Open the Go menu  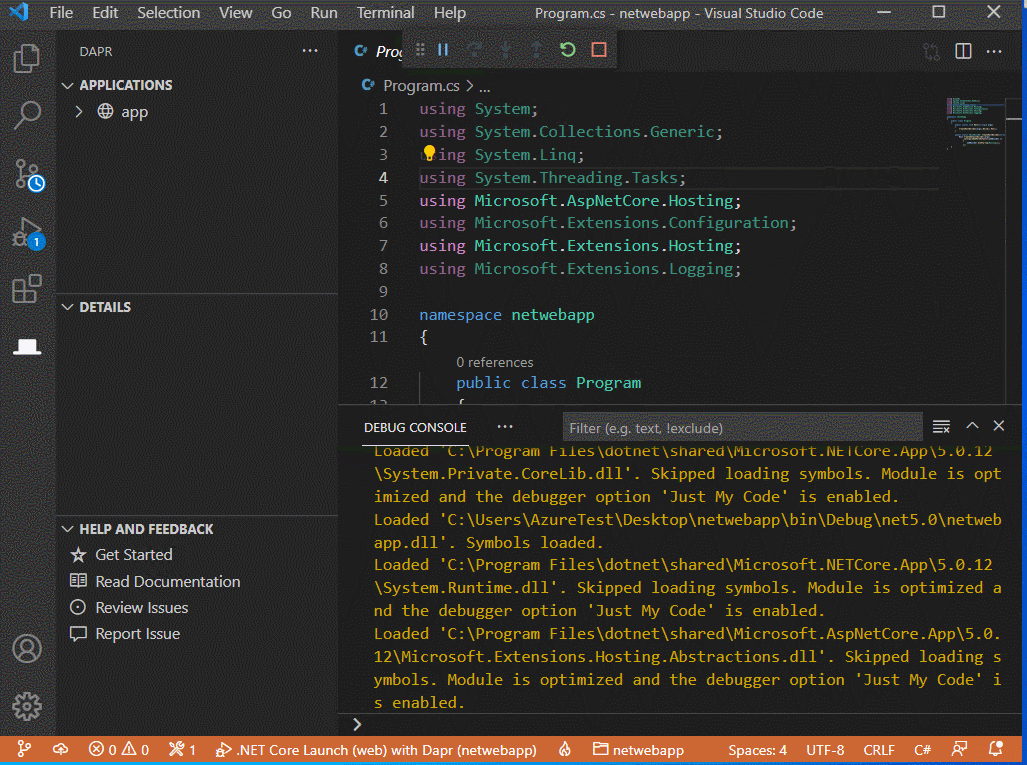pos(281,12)
